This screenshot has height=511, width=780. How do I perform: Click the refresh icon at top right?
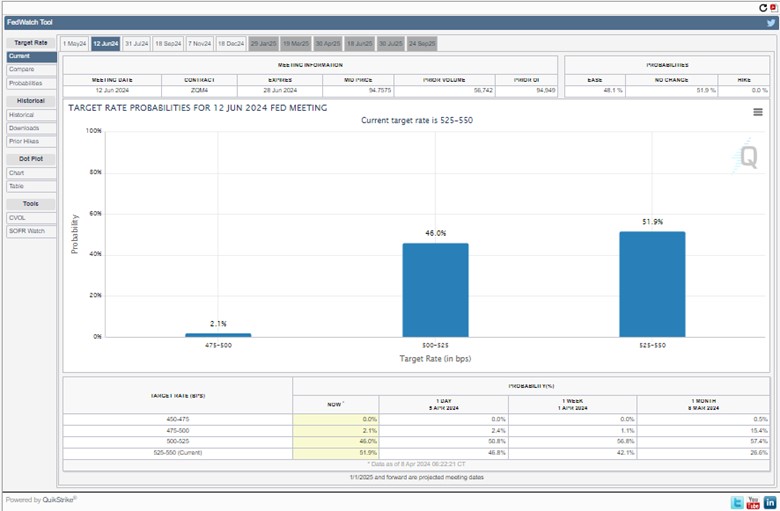pos(763,7)
